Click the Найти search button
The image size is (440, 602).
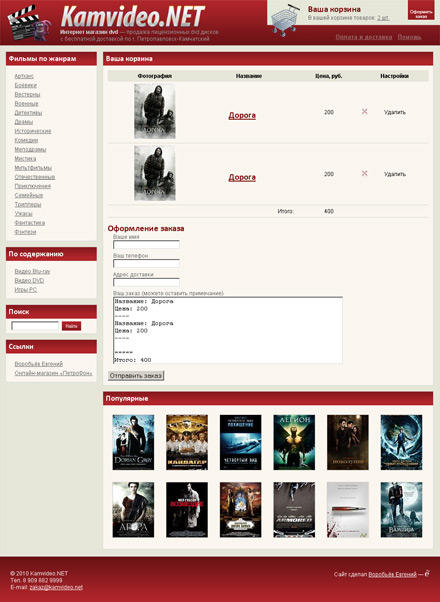[x=71, y=326]
